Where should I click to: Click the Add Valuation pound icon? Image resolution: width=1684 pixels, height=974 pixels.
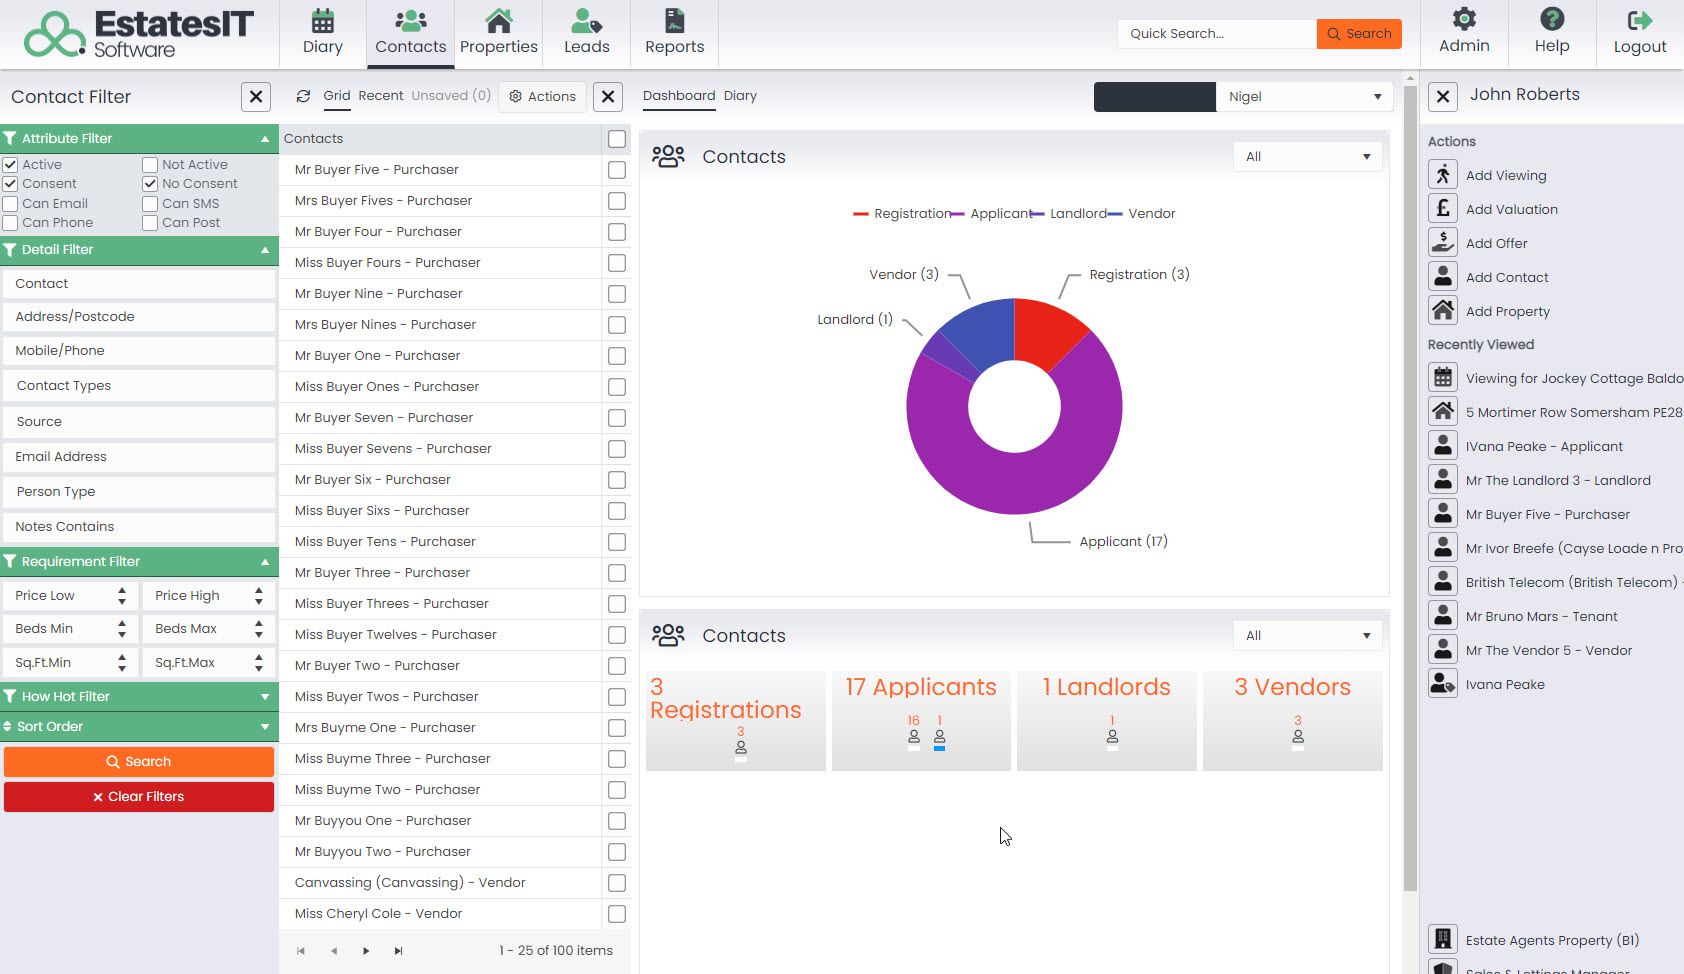(1443, 208)
